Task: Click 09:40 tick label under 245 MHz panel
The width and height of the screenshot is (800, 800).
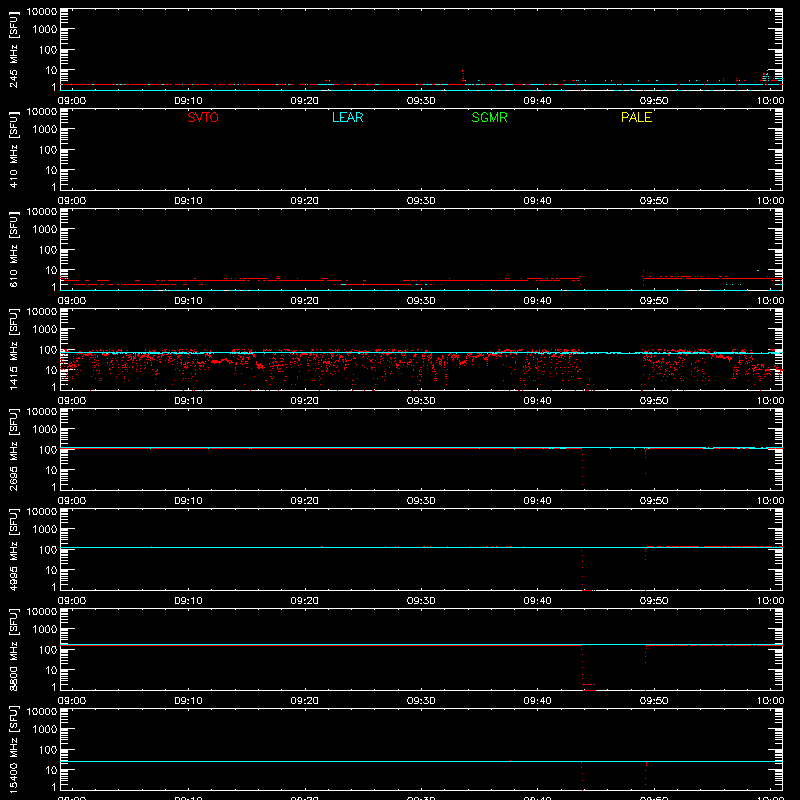Action: click(537, 101)
